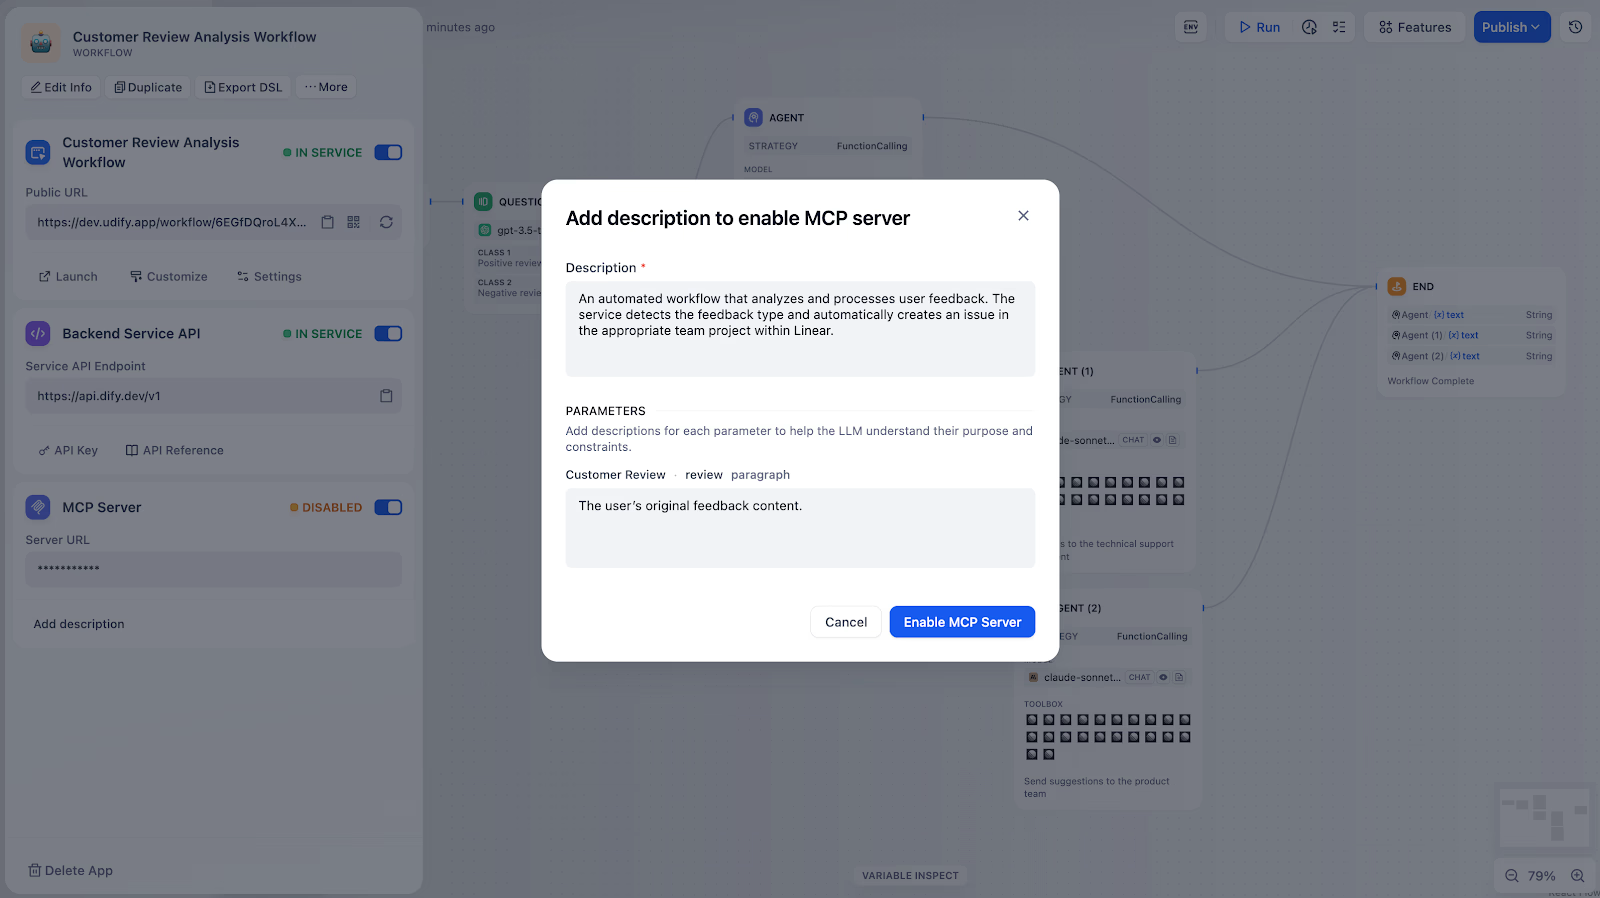Regenerate the public URL with the refresh icon

click(x=386, y=222)
